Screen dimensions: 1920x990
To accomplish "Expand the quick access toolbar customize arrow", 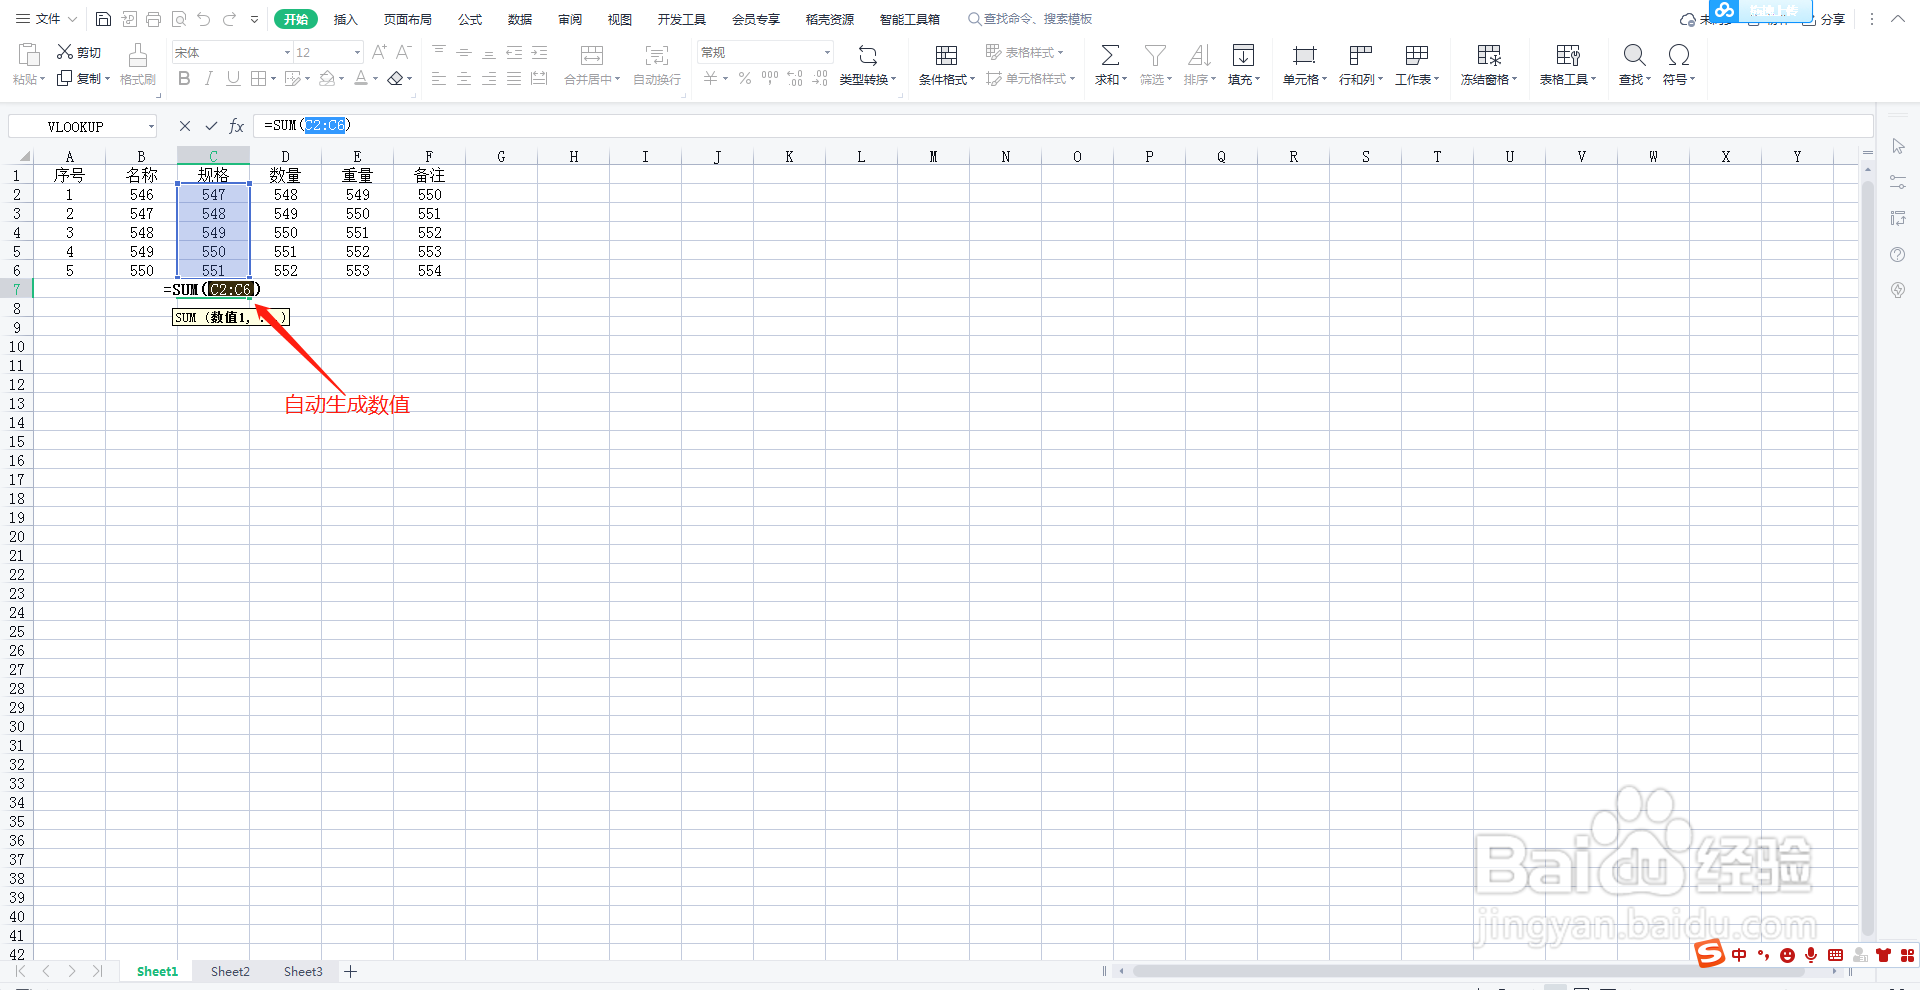I will [x=254, y=19].
